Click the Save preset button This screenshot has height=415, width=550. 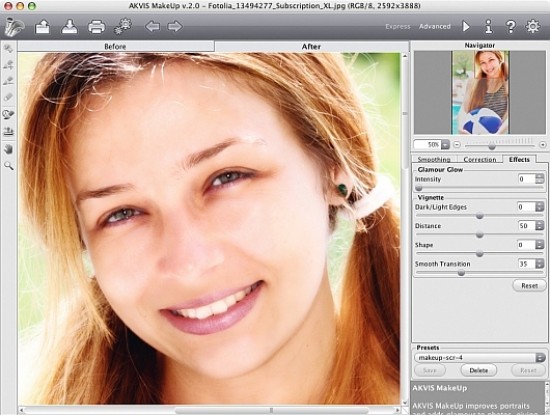(x=430, y=370)
